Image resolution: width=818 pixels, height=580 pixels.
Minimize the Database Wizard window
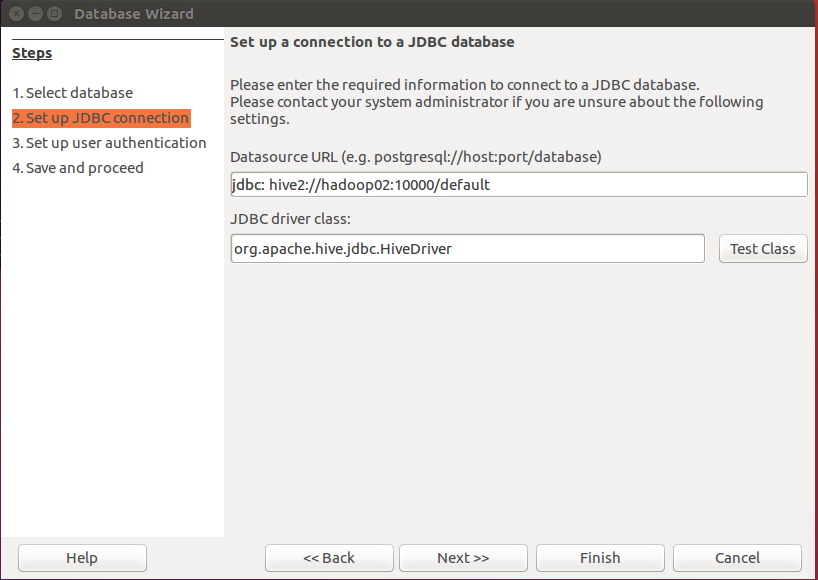[x=35, y=14]
